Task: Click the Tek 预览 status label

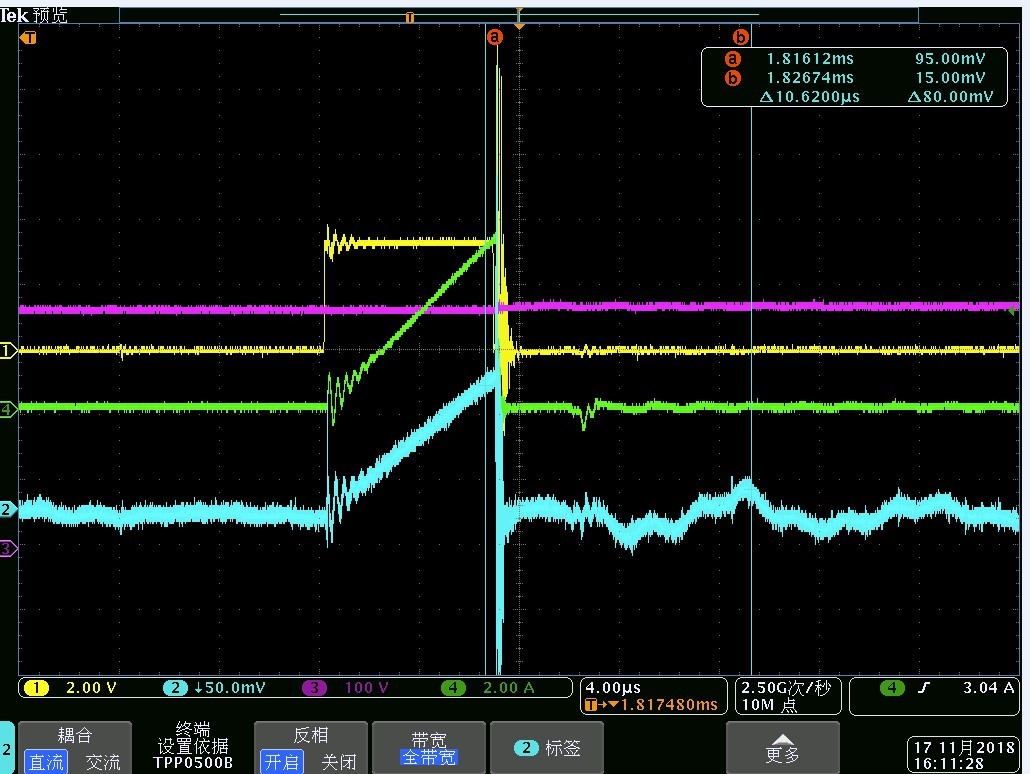Action: [x=34, y=15]
